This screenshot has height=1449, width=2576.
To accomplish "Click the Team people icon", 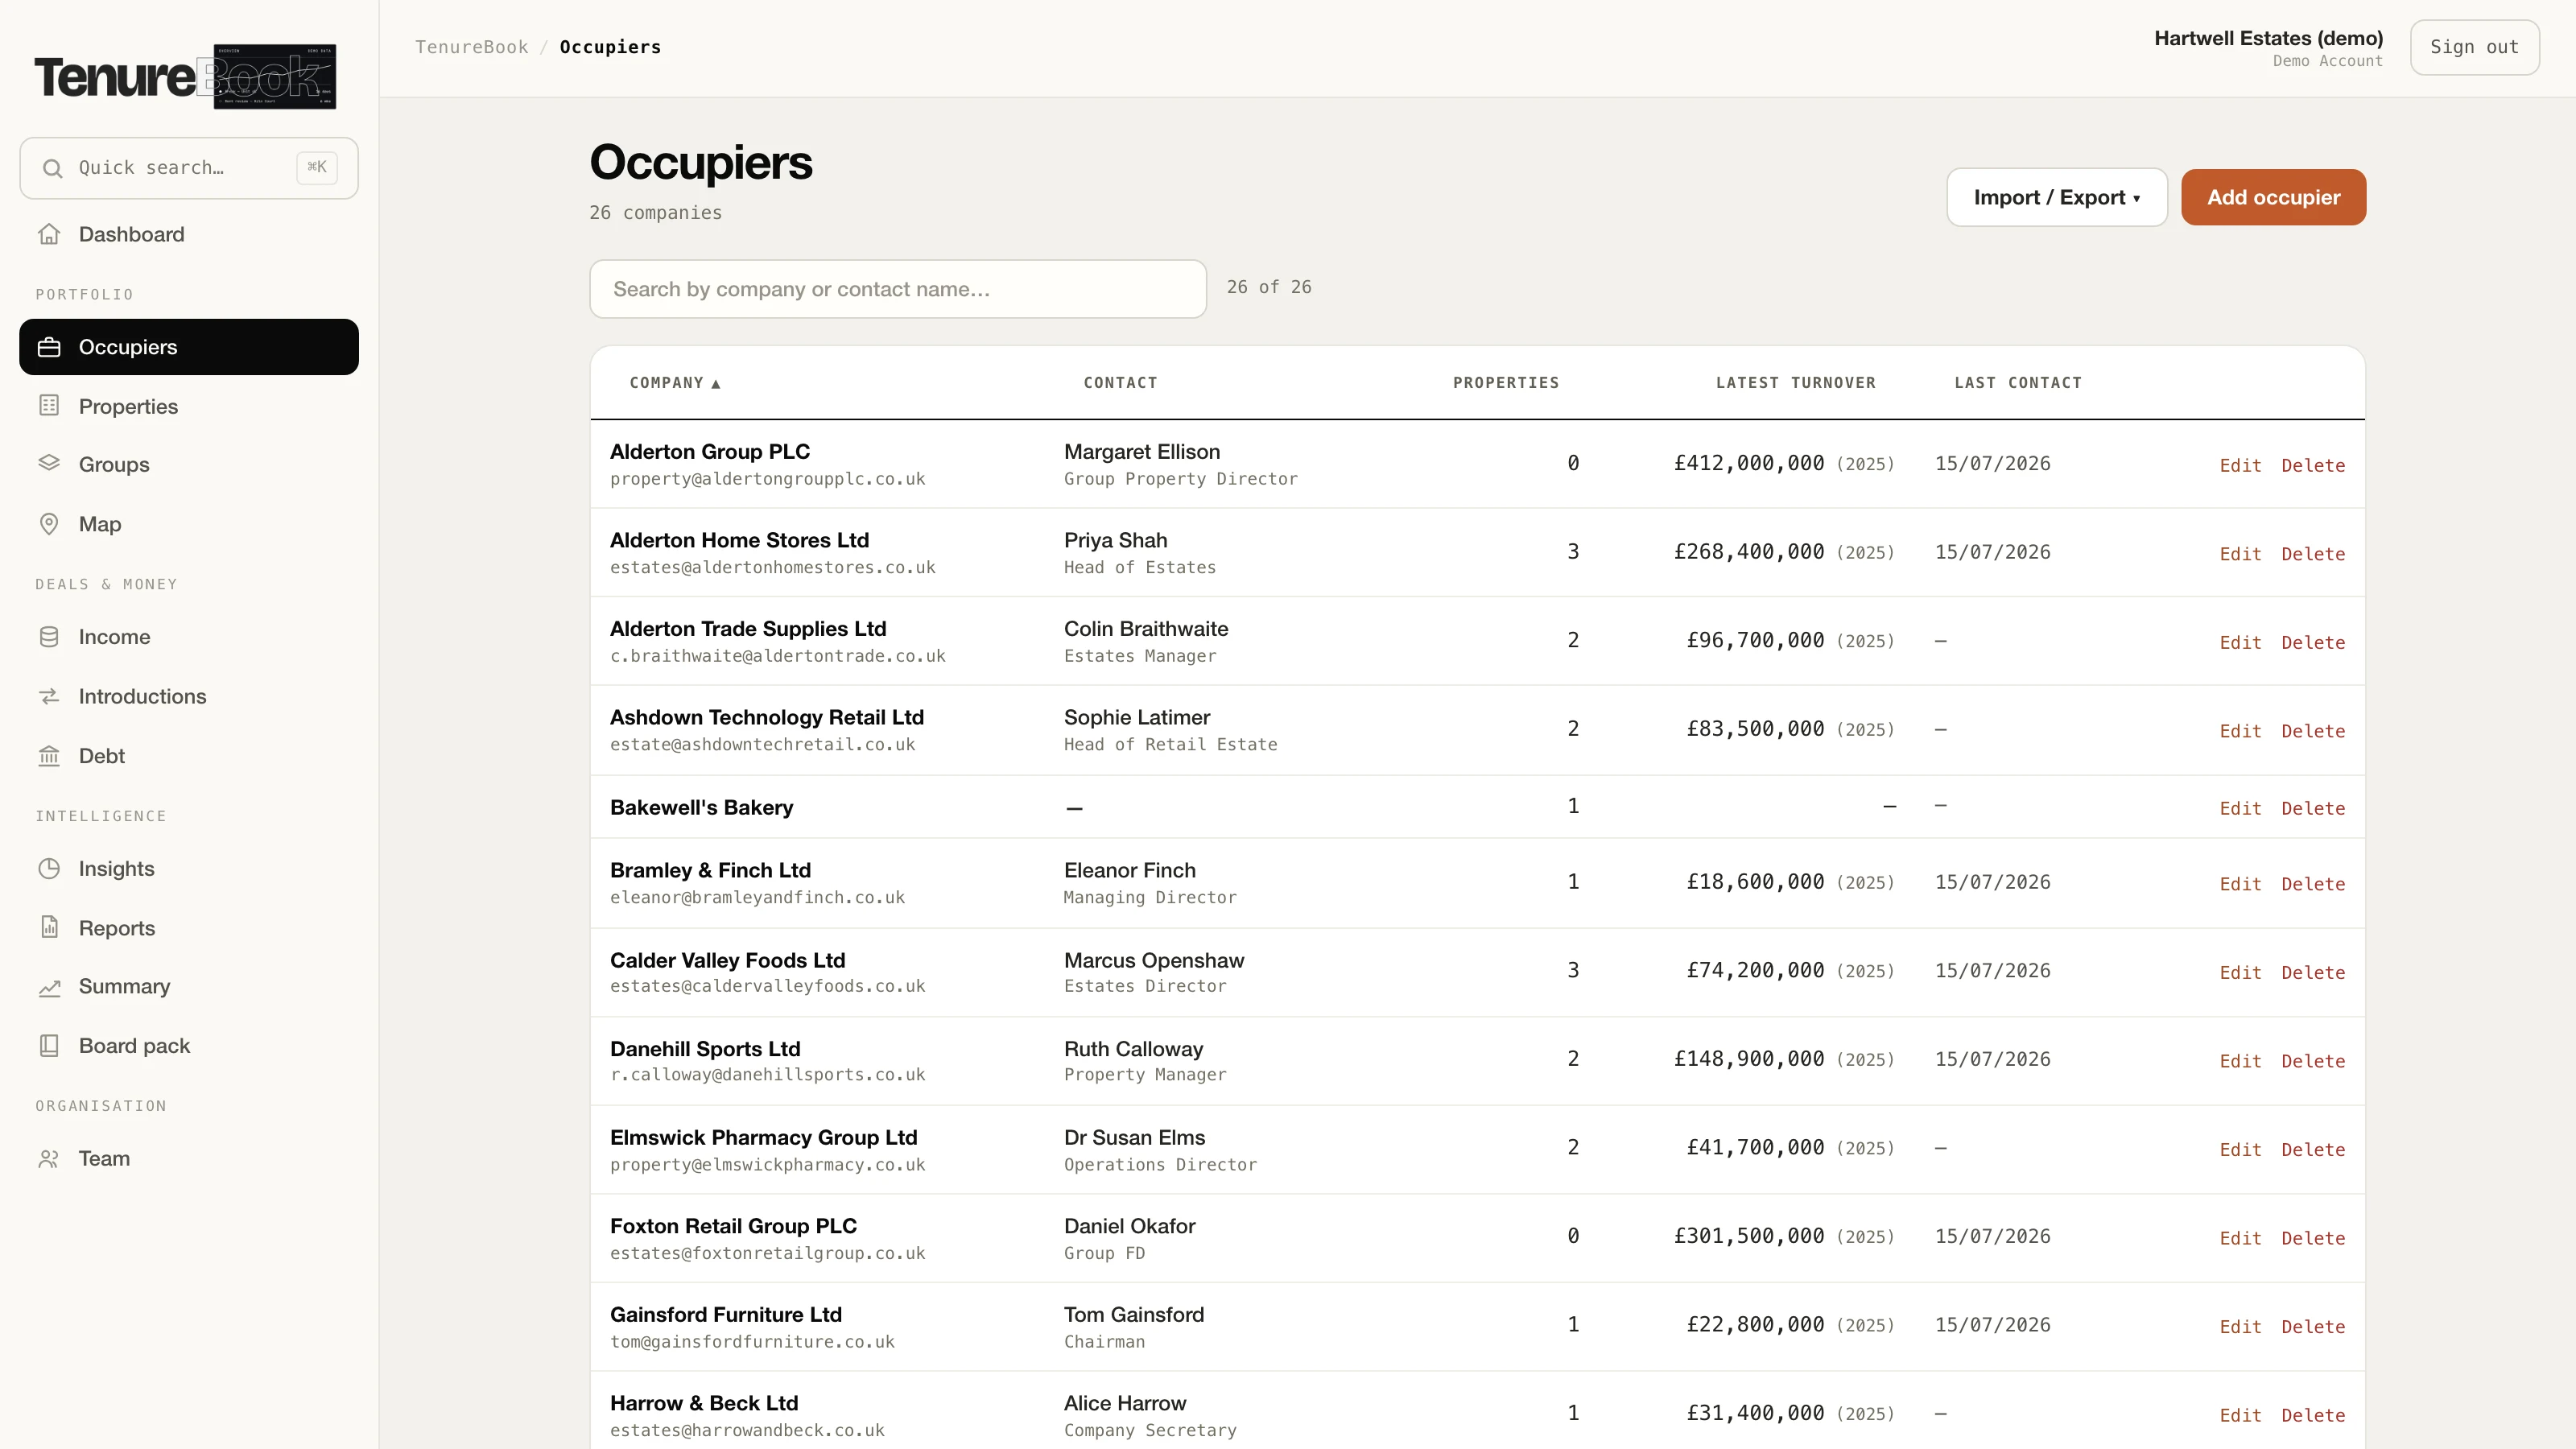I will tap(49, 1159).
